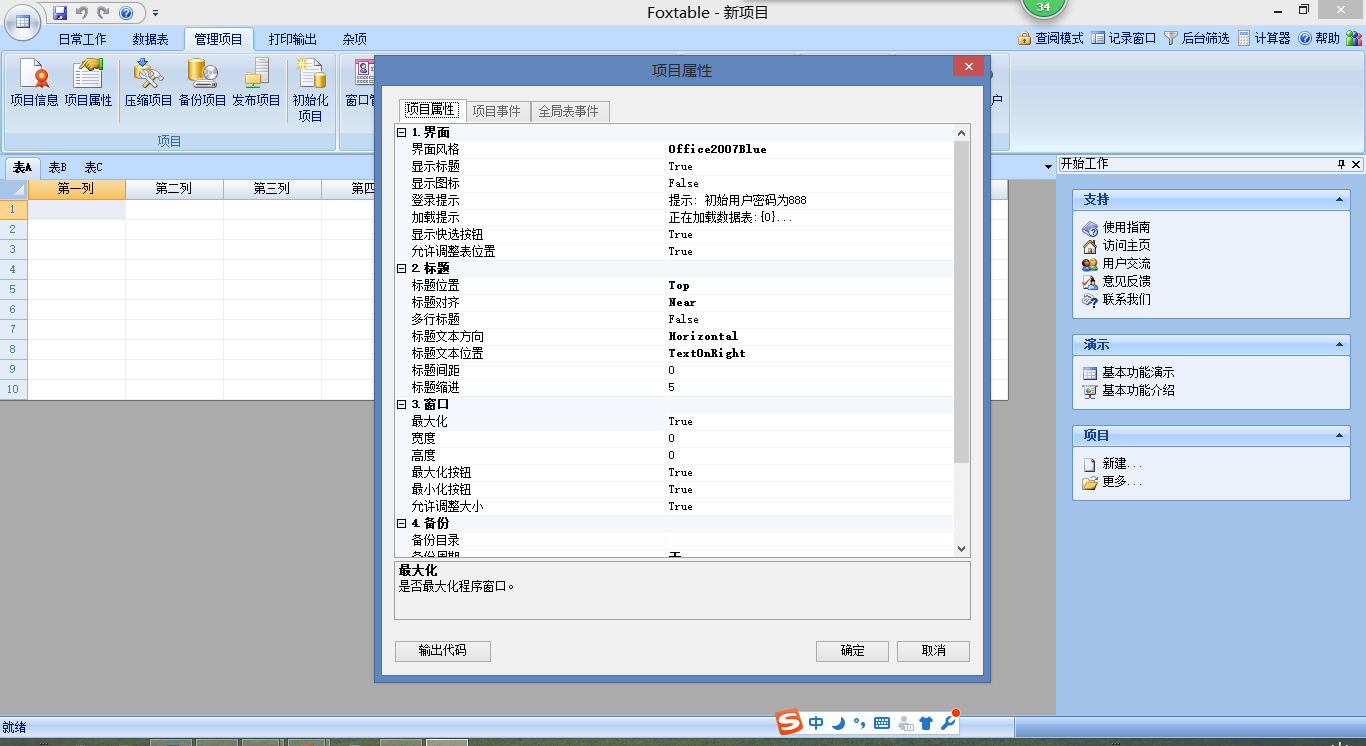The image size is (1366, 746).
Task: Click the property grid scrollbar up arrow
Action: 962,133
